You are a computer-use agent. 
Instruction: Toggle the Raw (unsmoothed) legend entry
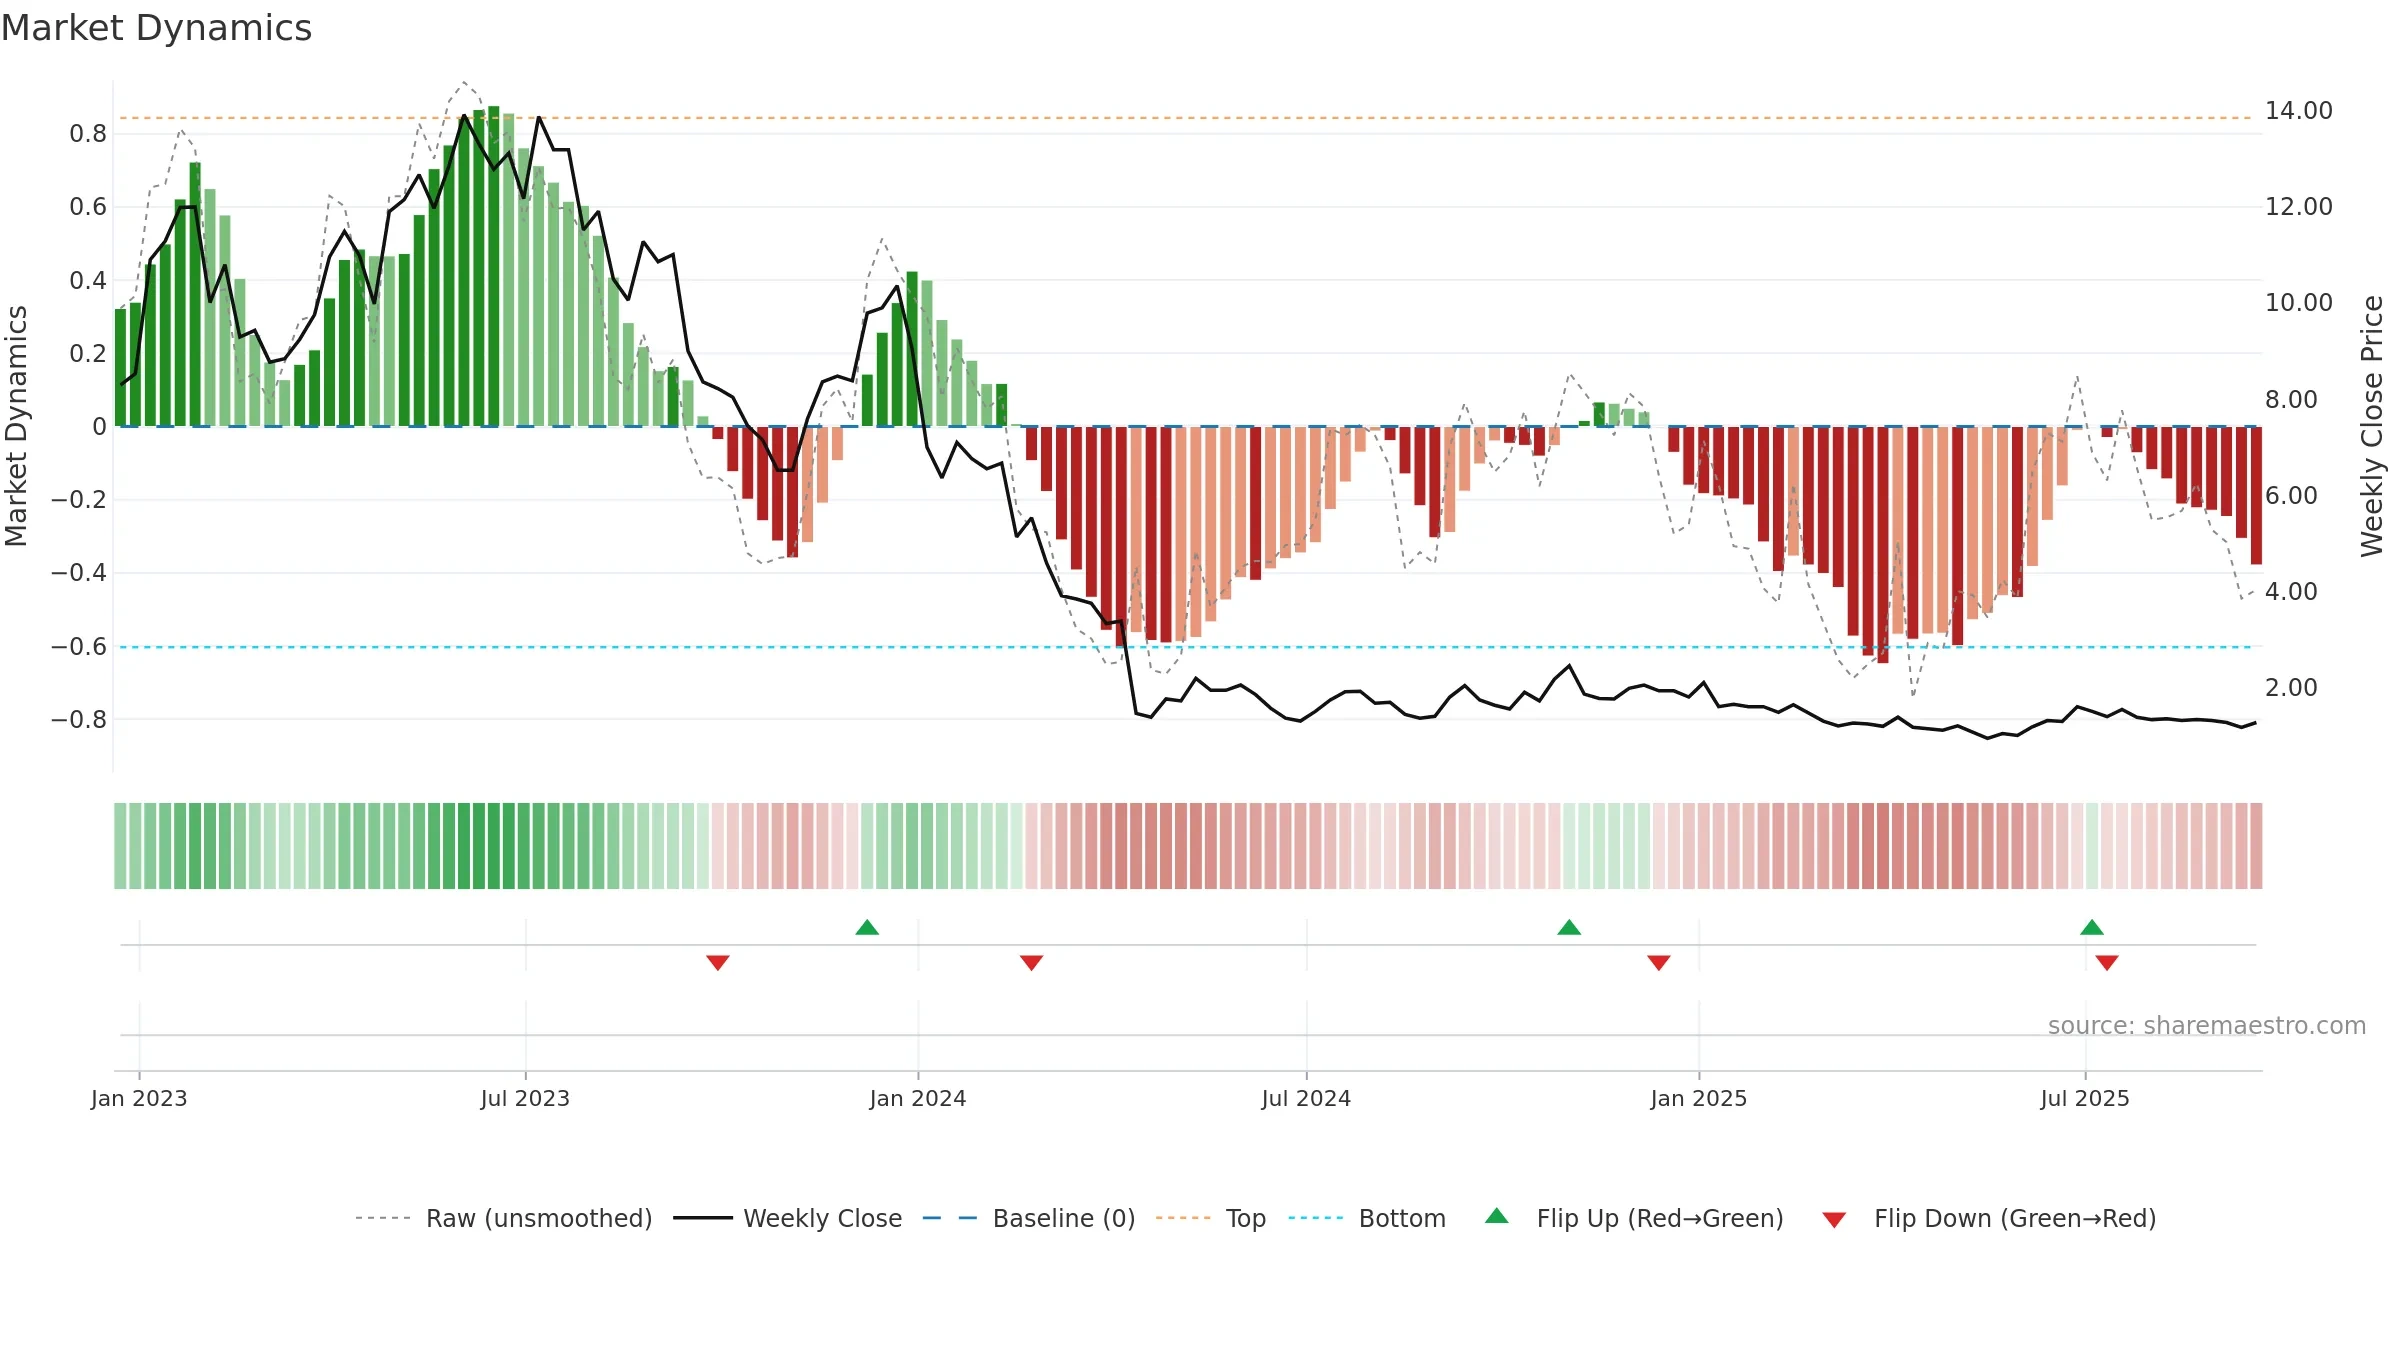(503, 1218)
